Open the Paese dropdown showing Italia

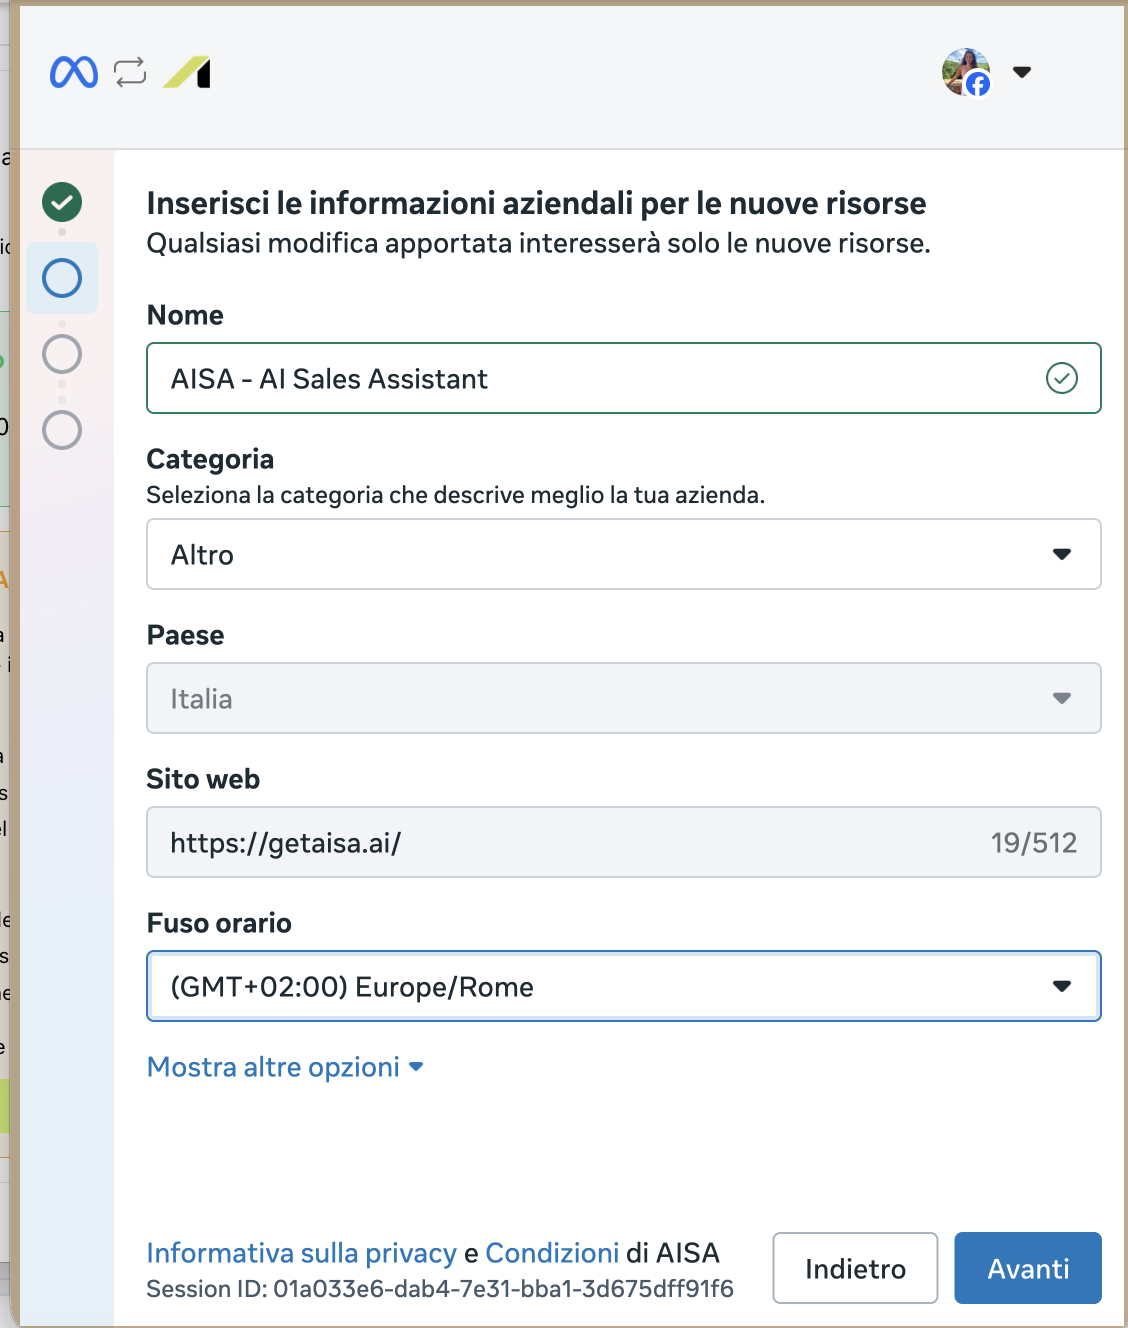click(624, 698)
